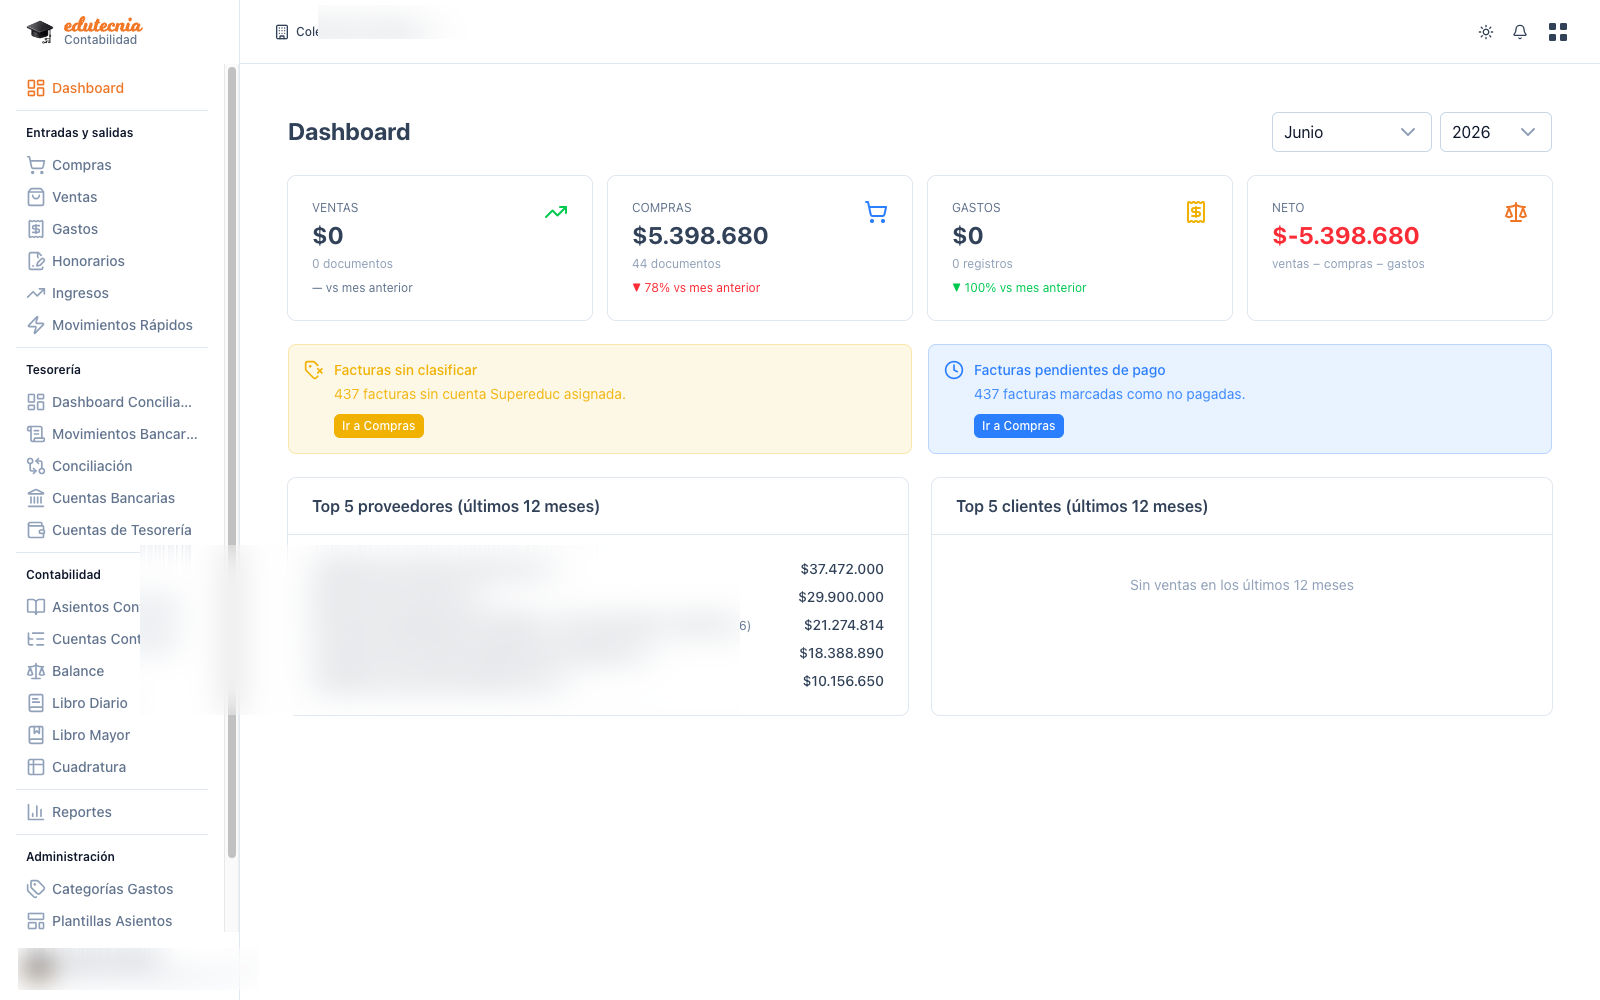Click the Ventas card trending-up icon
Viewport: 1600px width, 1000px height.
(x=556, y=212)
